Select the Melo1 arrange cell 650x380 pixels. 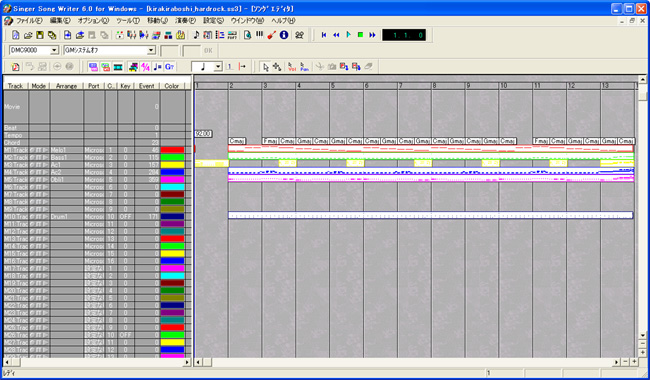pyautogui.click(x=66, y=150)
